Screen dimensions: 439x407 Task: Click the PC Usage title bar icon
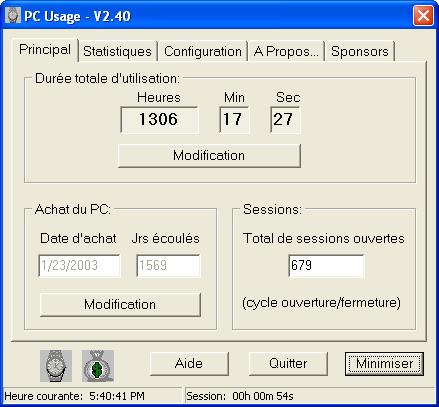(13, 15)
